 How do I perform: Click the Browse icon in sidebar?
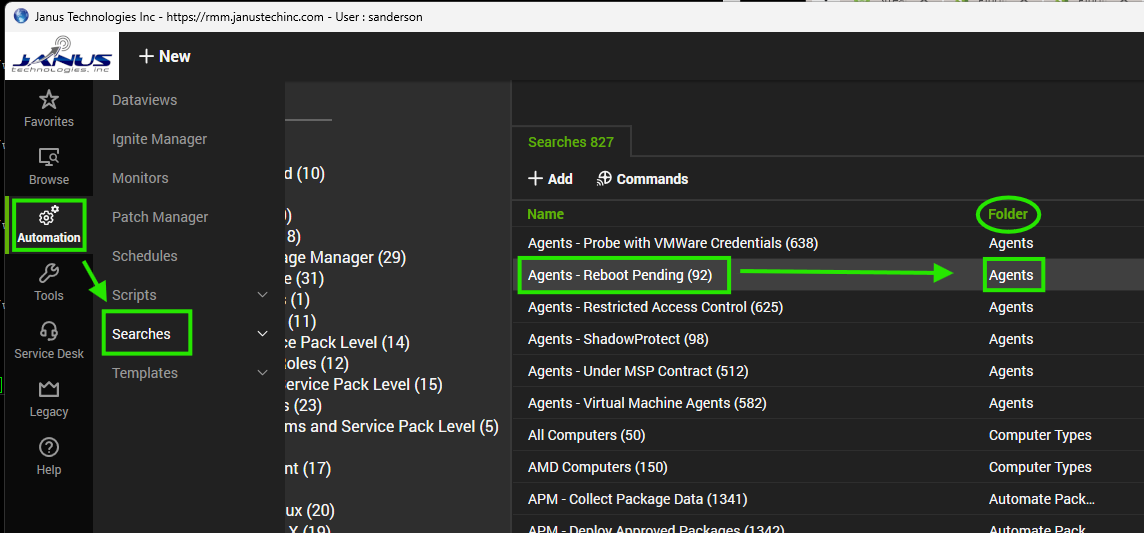click(x=49, y=158)
